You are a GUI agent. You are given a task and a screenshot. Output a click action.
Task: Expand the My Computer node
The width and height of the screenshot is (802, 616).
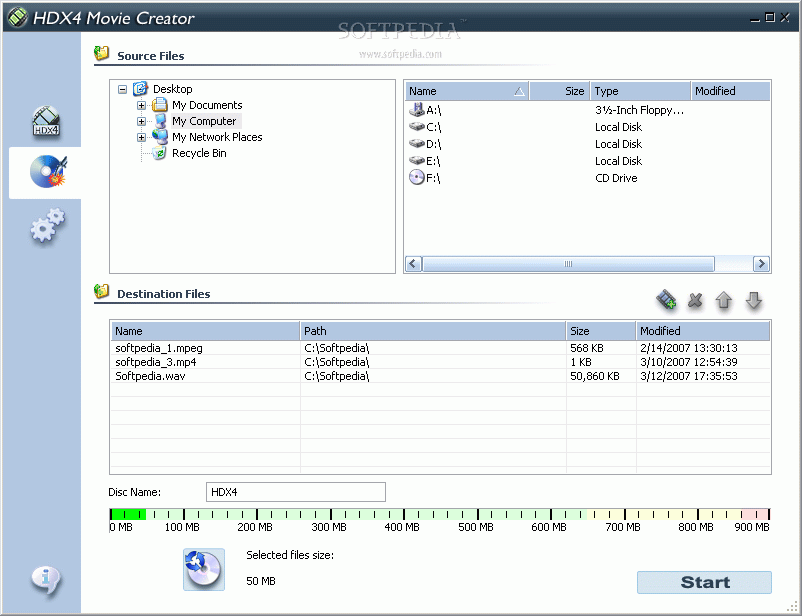pos(141,121)
